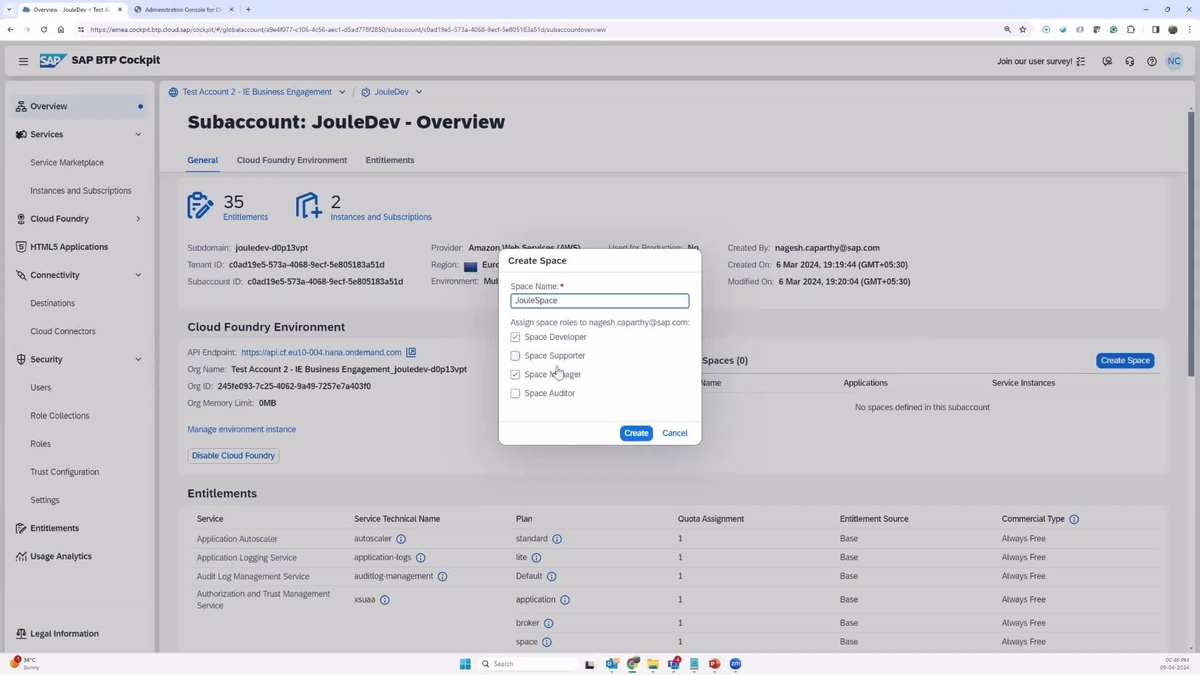Click the Windows Start button
The width and height of the screenshot is (1200, 675).
(x=465, y=664)
